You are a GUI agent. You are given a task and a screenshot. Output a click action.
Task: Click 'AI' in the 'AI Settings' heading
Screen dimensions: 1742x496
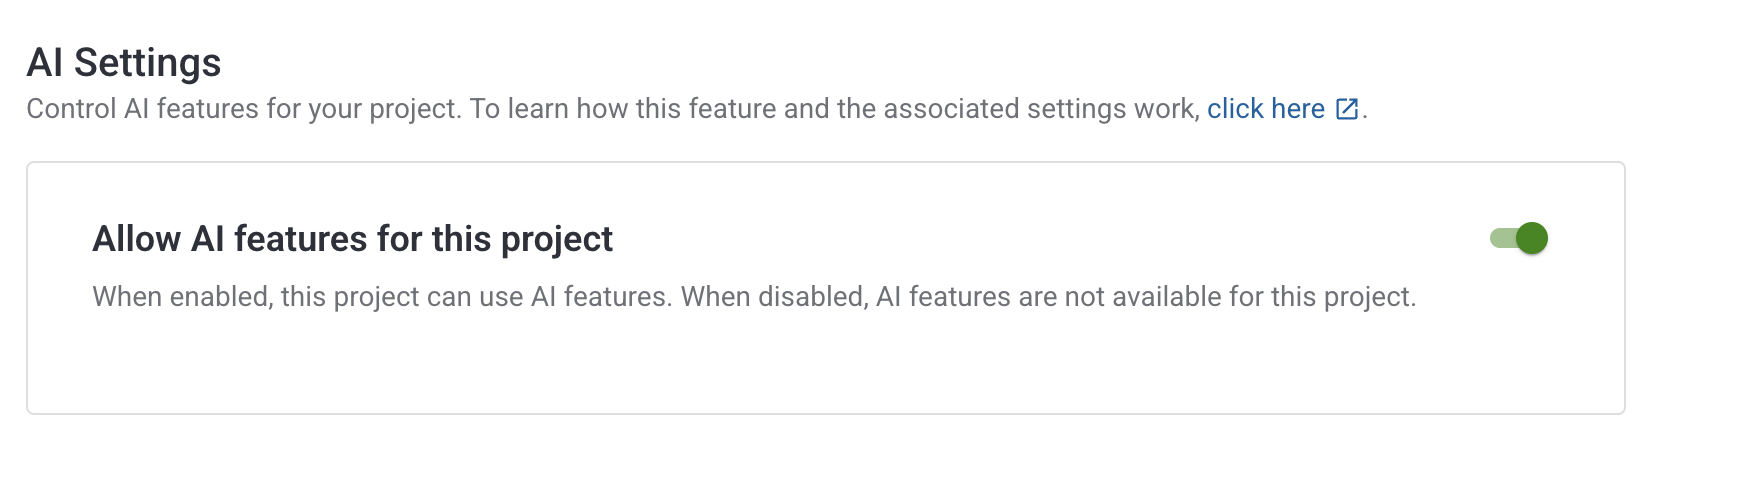45,63
